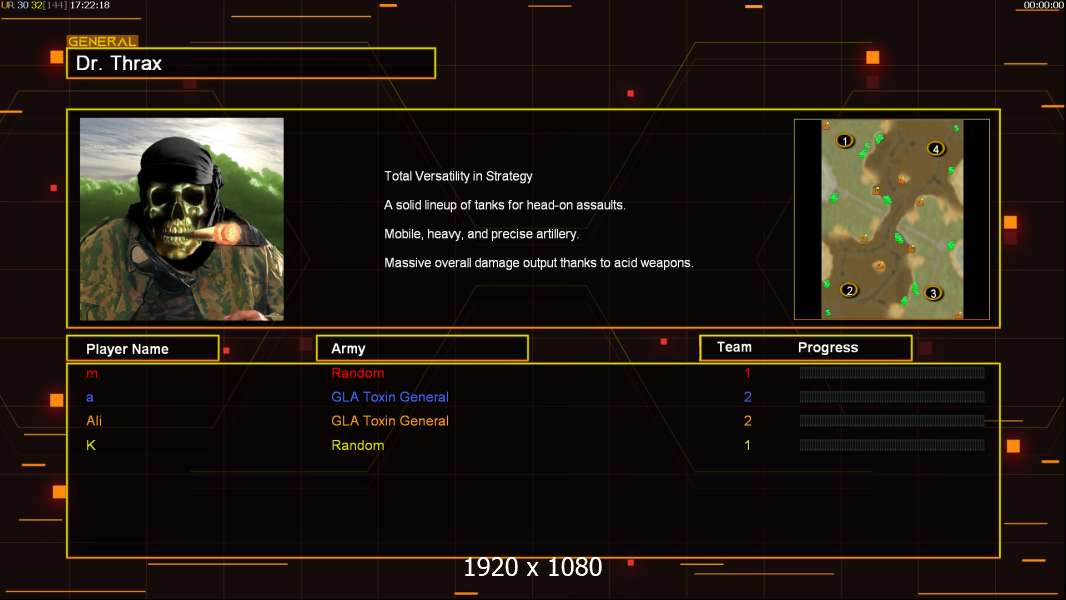Click team number 1 for player K

point(747,445)
